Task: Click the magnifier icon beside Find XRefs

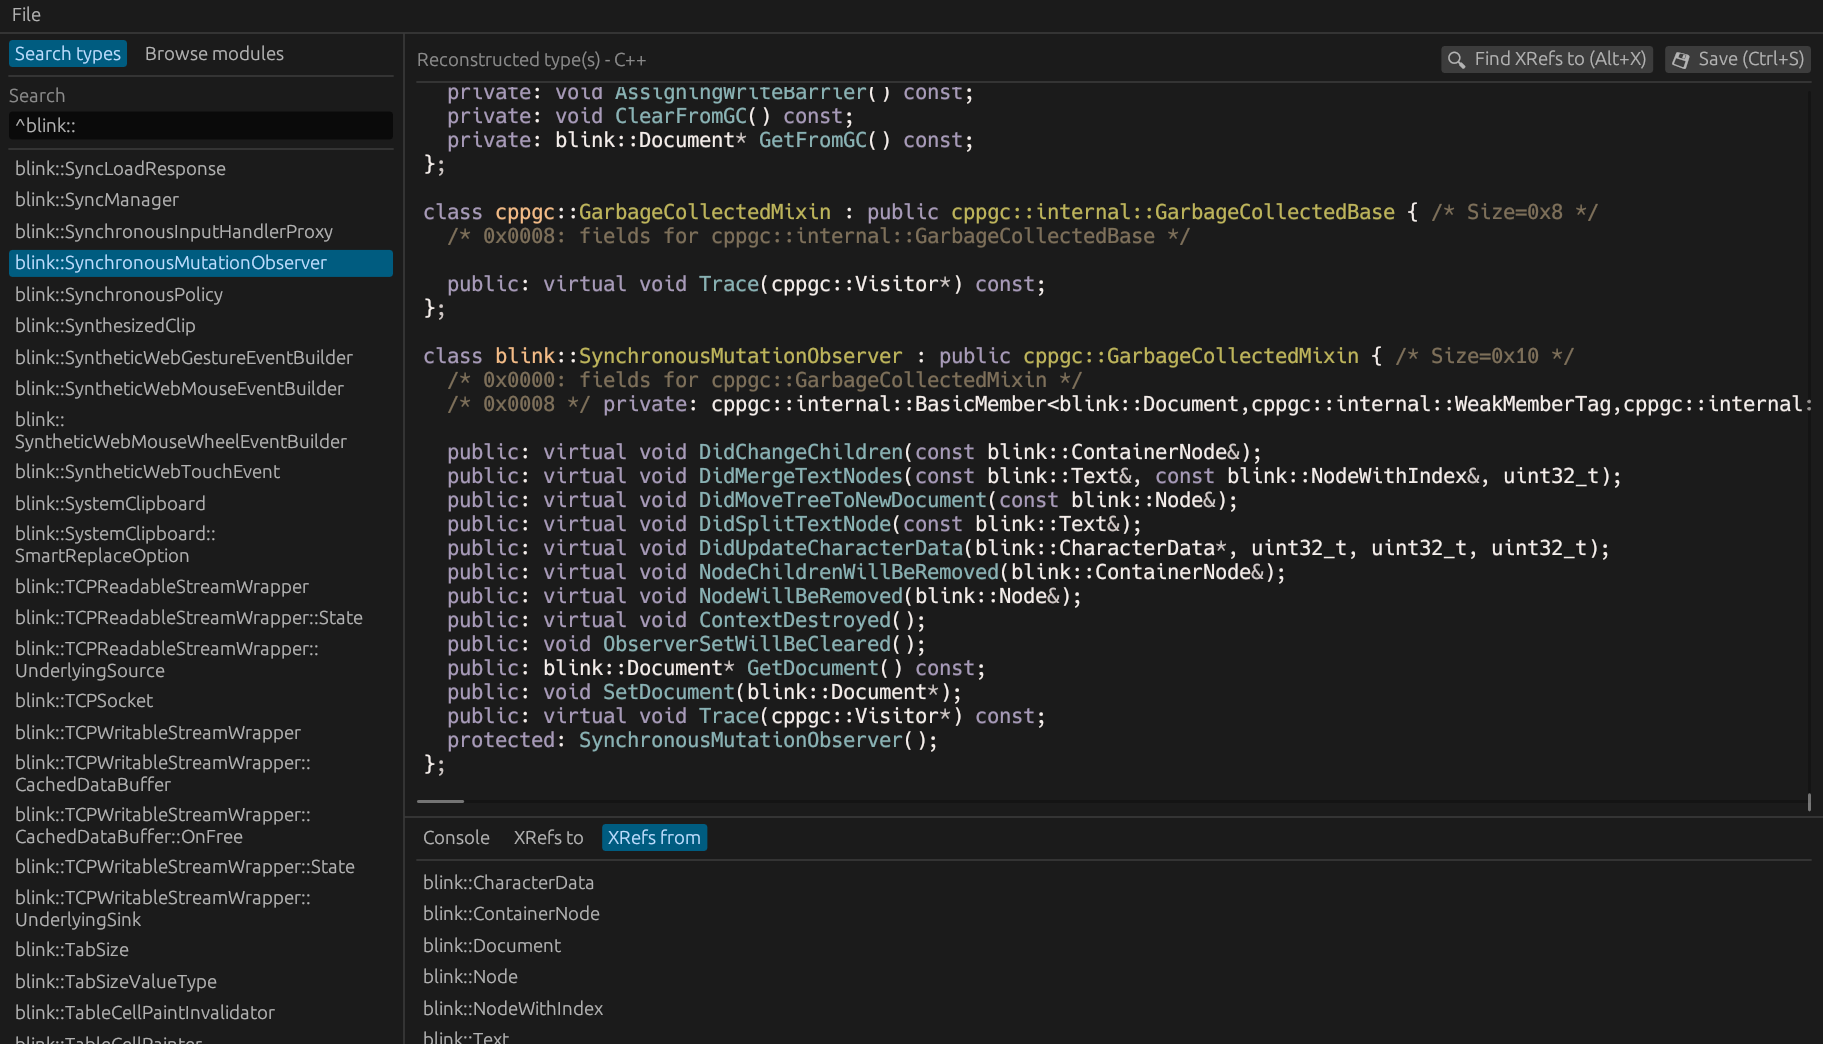Action: pos(1456,59)
